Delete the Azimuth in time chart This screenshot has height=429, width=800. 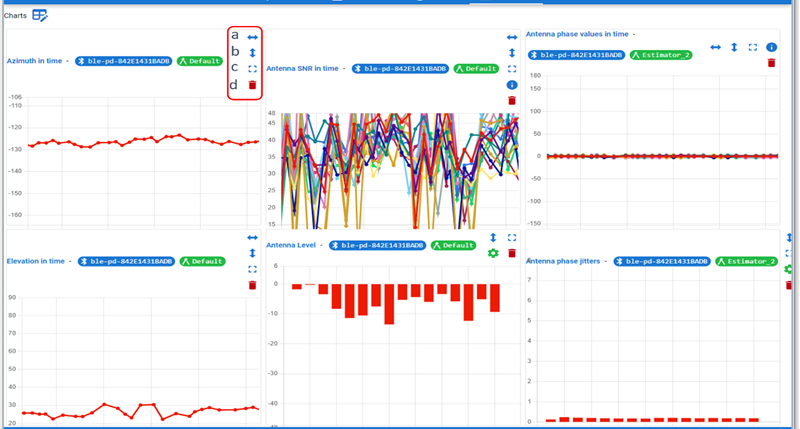click(x=253, y=85)
